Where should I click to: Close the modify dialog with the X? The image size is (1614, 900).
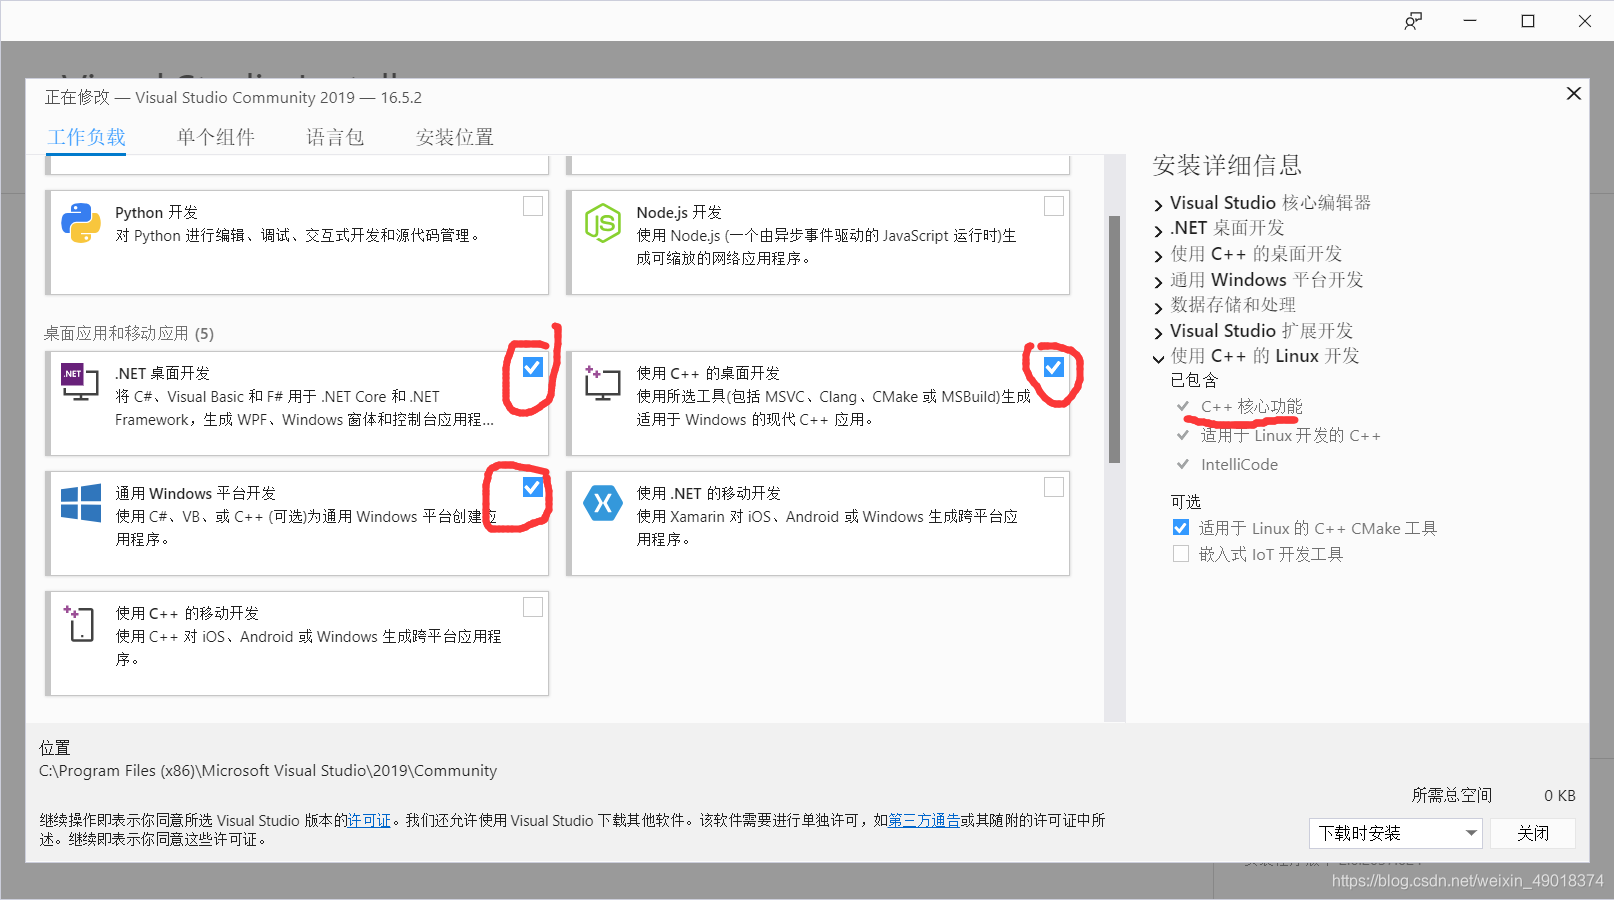pos(1573,93)
